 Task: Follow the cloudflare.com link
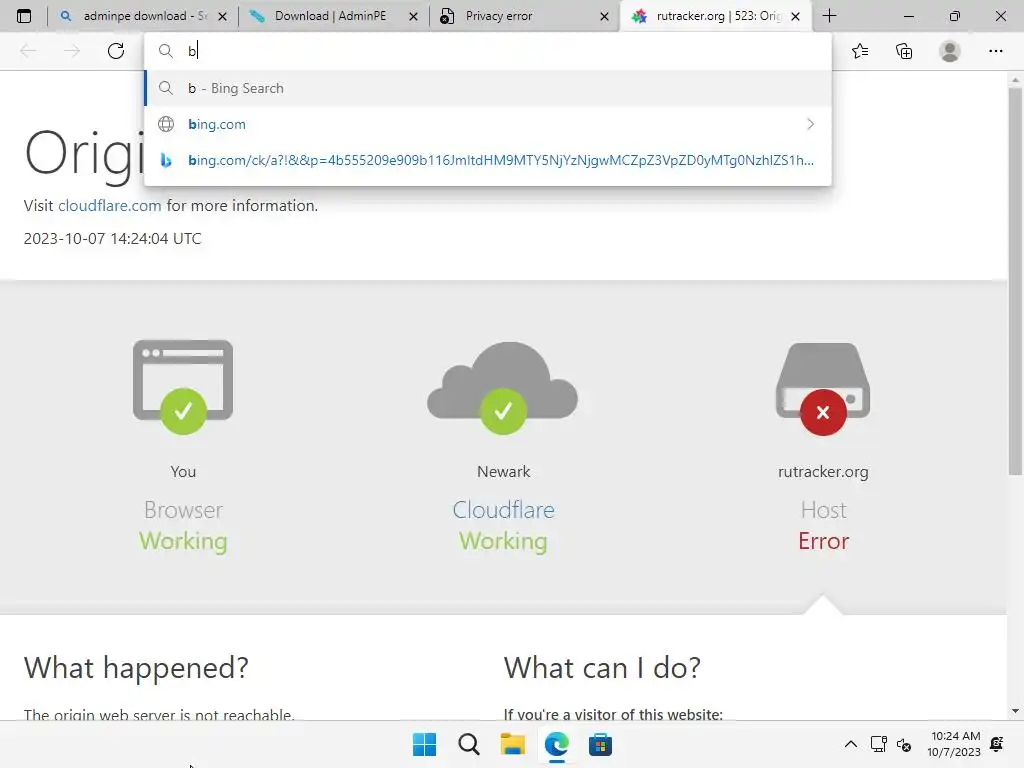110,206
